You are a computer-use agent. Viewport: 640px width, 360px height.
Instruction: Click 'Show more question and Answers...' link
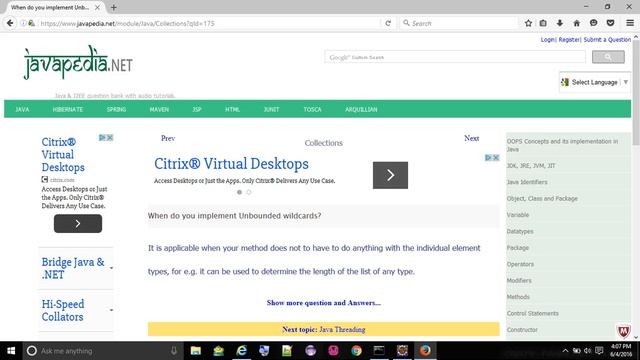(x=324, y=303)
